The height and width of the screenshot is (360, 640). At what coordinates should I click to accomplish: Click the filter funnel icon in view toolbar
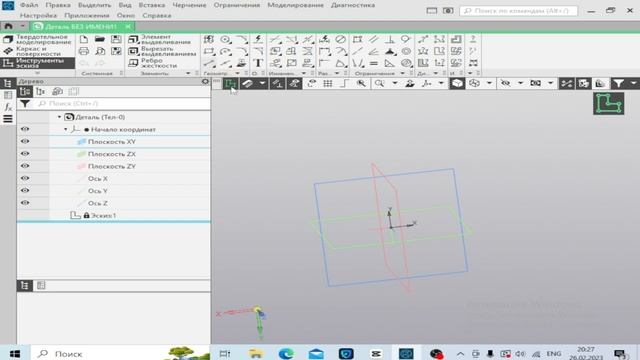619,84
